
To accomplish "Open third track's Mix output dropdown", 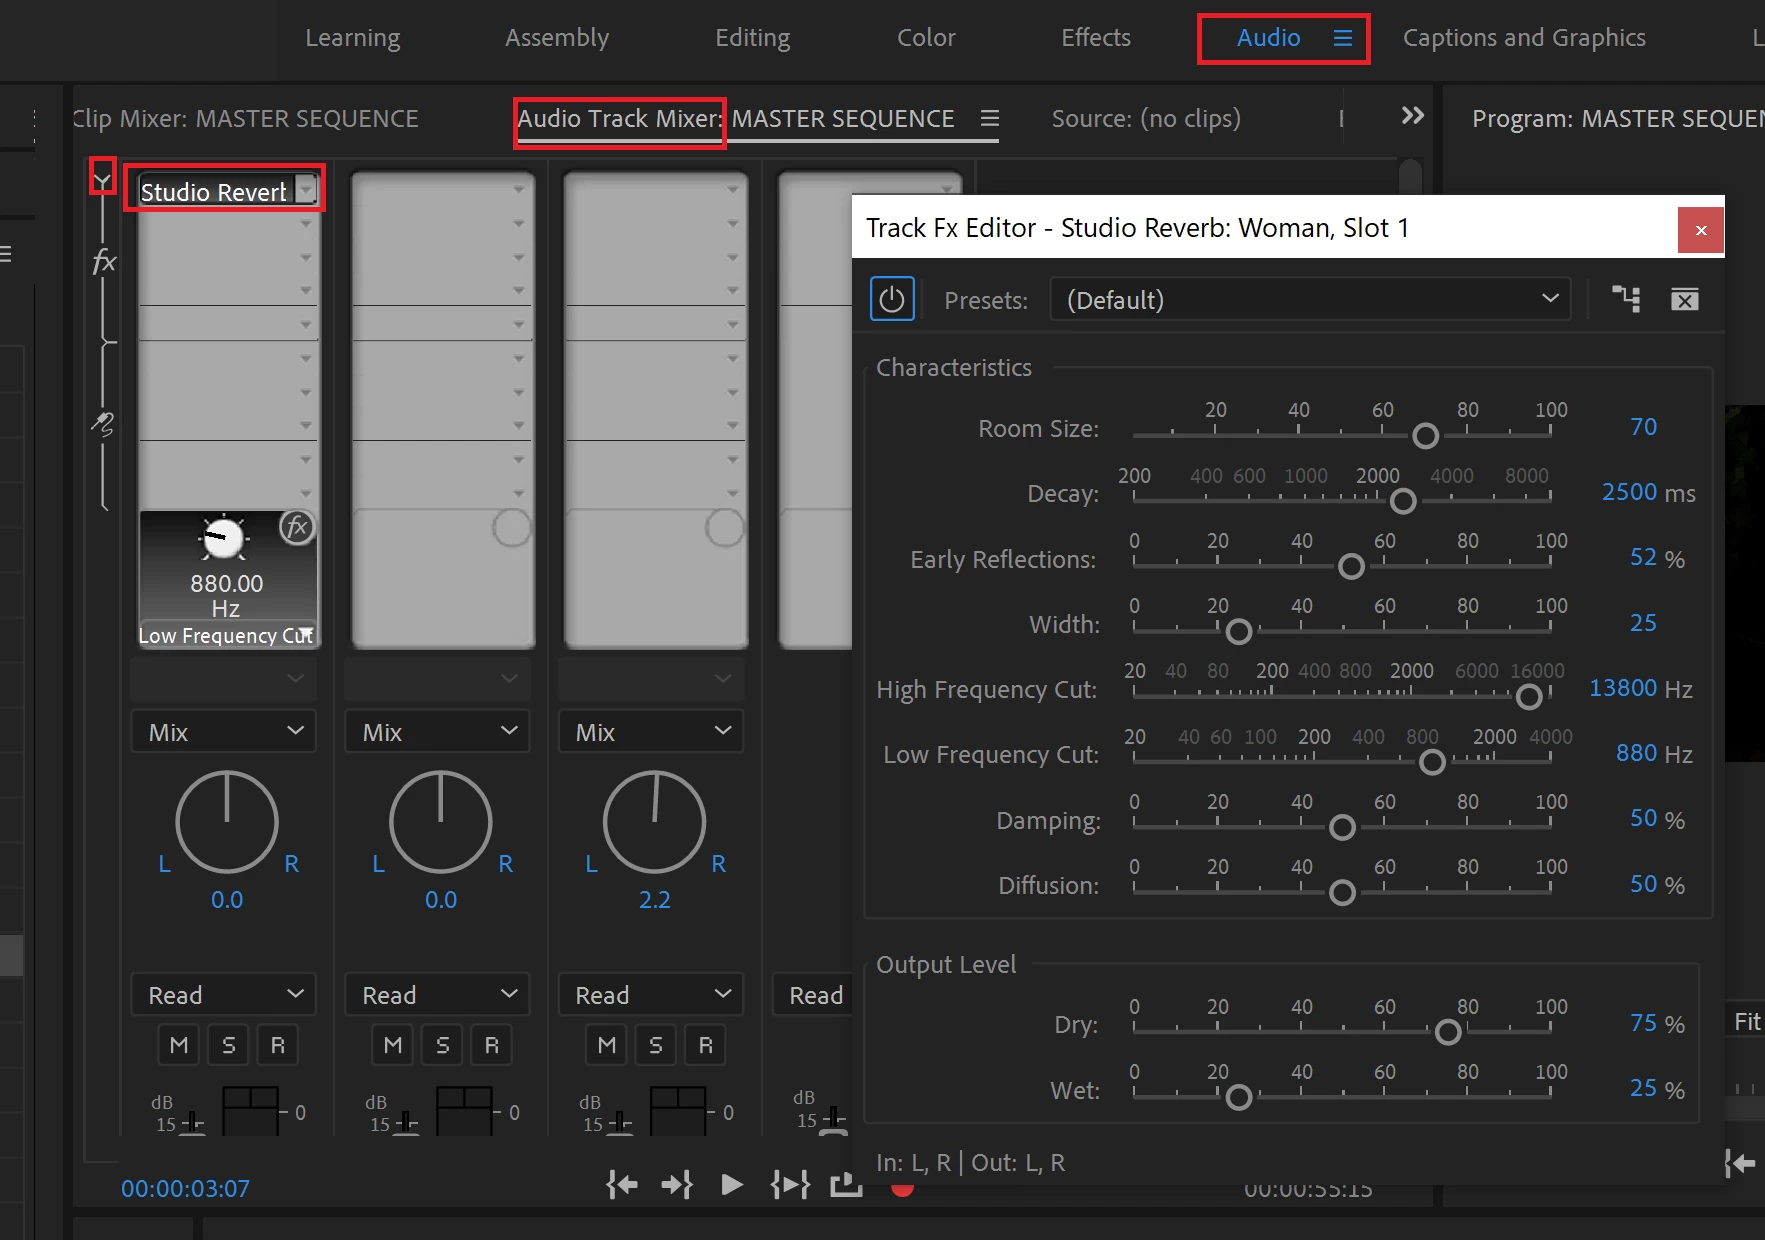I will [x=651, y=732].
